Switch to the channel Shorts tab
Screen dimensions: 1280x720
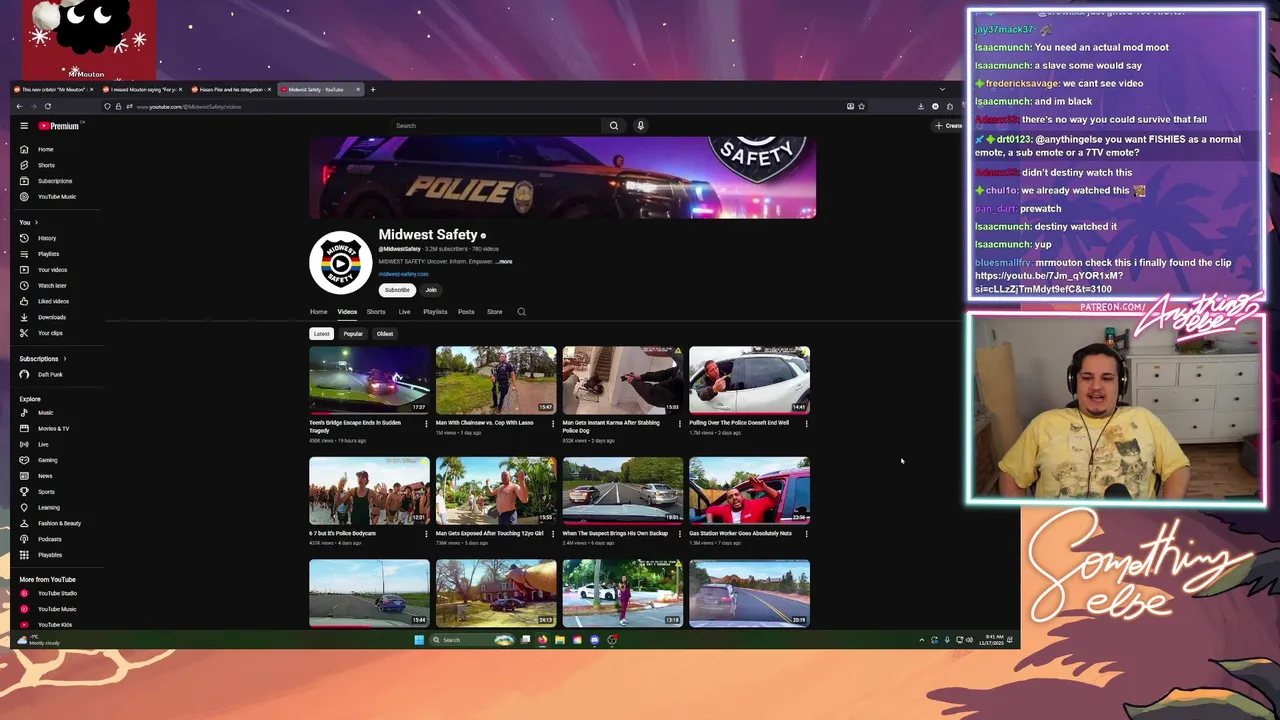(x=376, y=312)
